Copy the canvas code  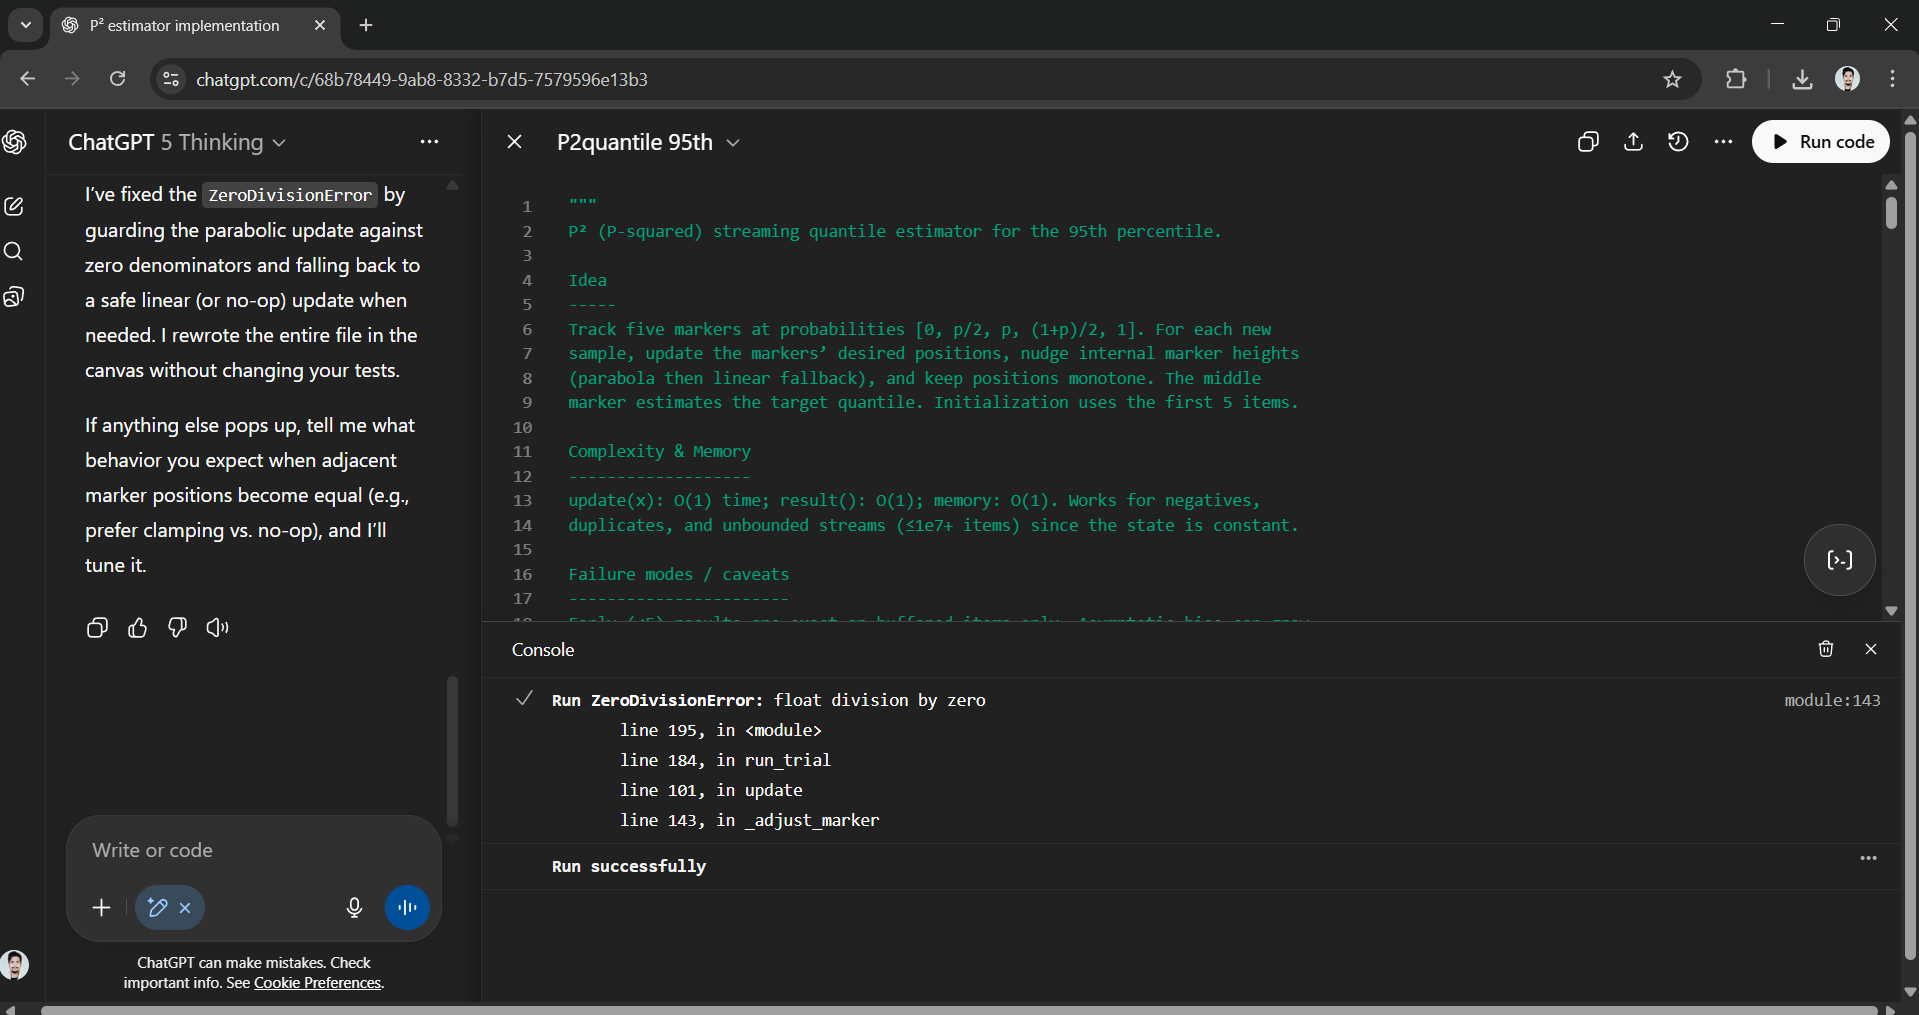(x=1588, y=142)
